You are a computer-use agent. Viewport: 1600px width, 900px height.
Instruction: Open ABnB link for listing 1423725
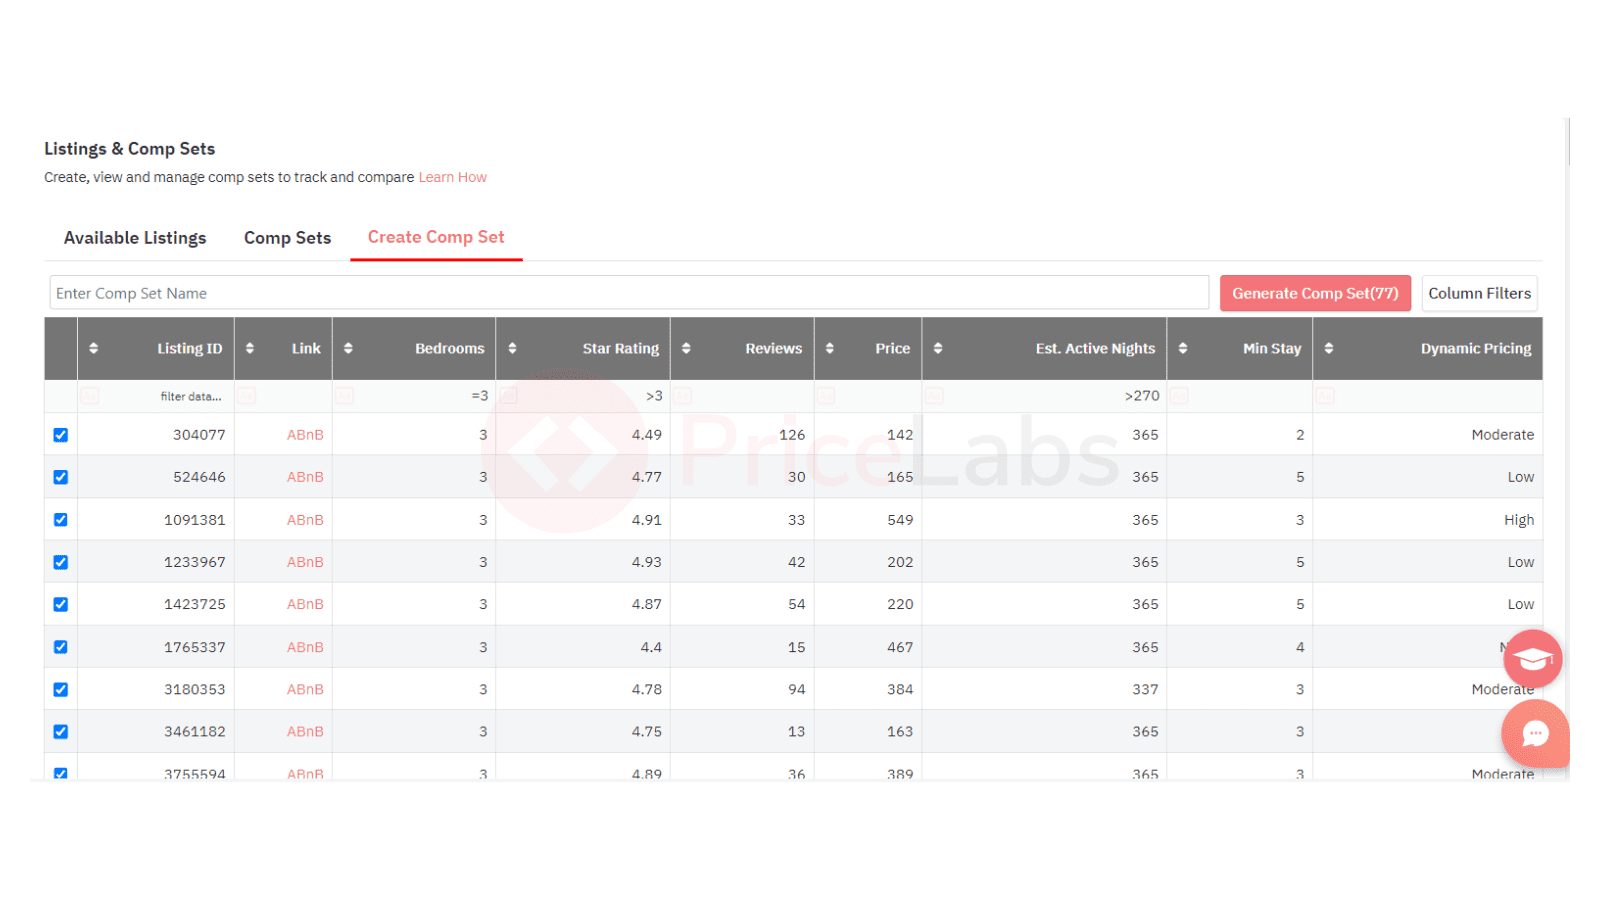pos(305,604)
